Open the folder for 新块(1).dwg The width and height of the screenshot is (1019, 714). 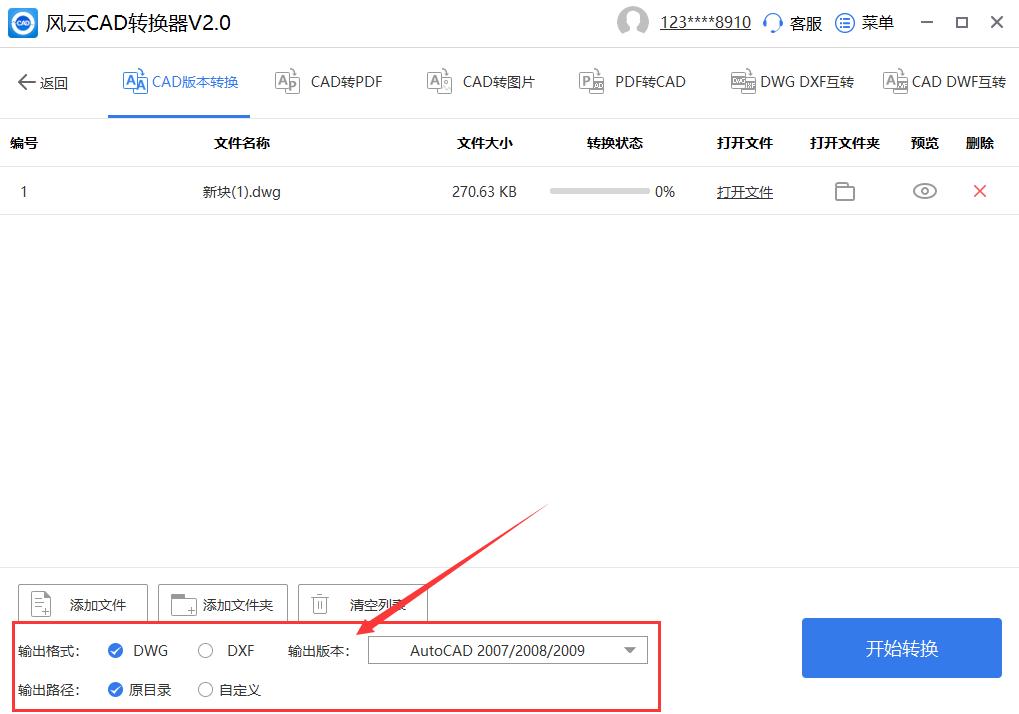coord(844,190)
